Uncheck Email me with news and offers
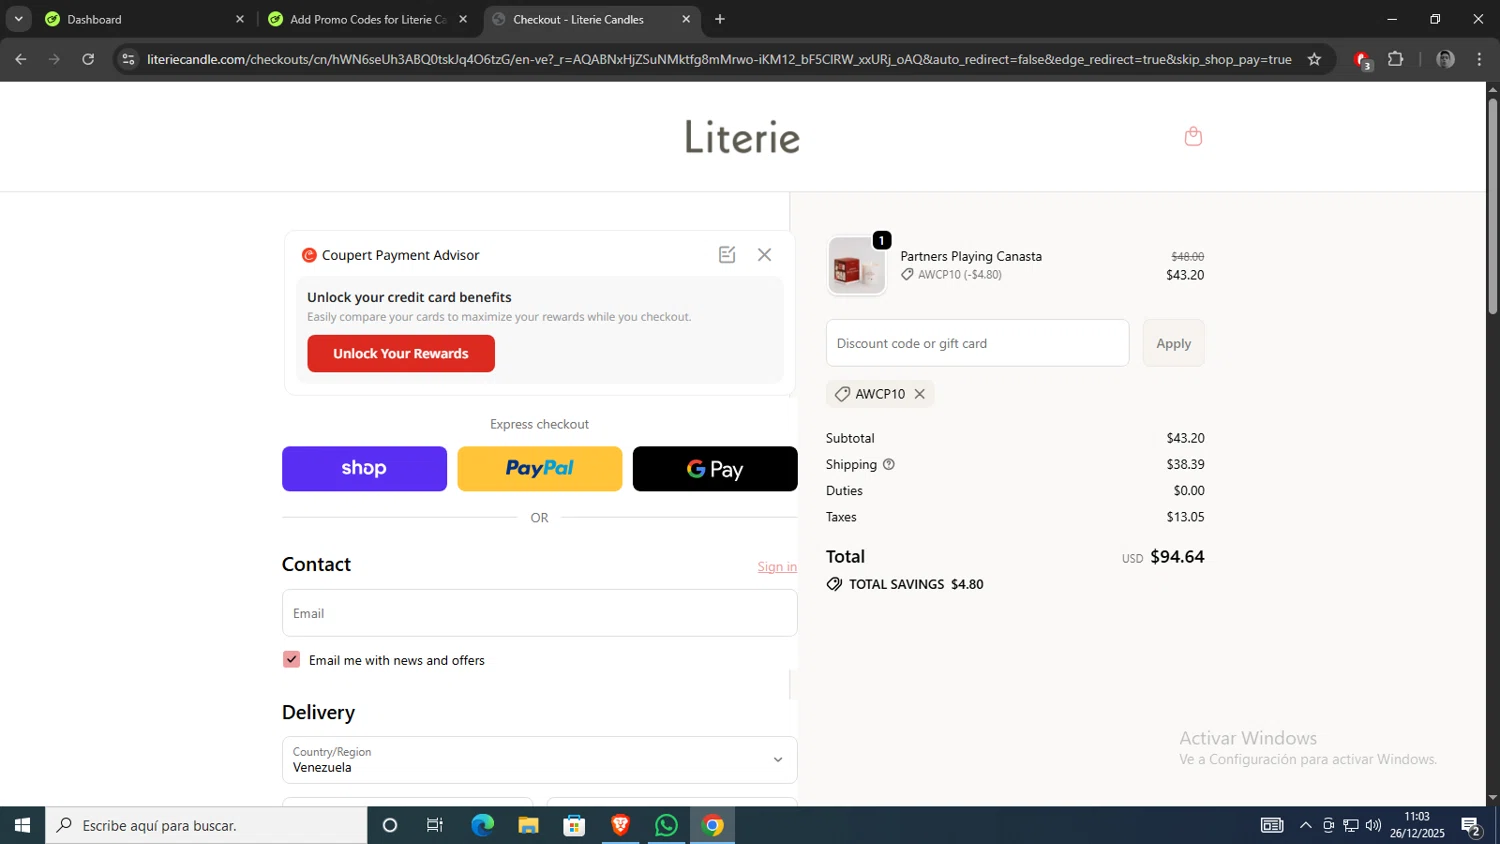This screenshot has height=844, width=1500. point(291,660)
